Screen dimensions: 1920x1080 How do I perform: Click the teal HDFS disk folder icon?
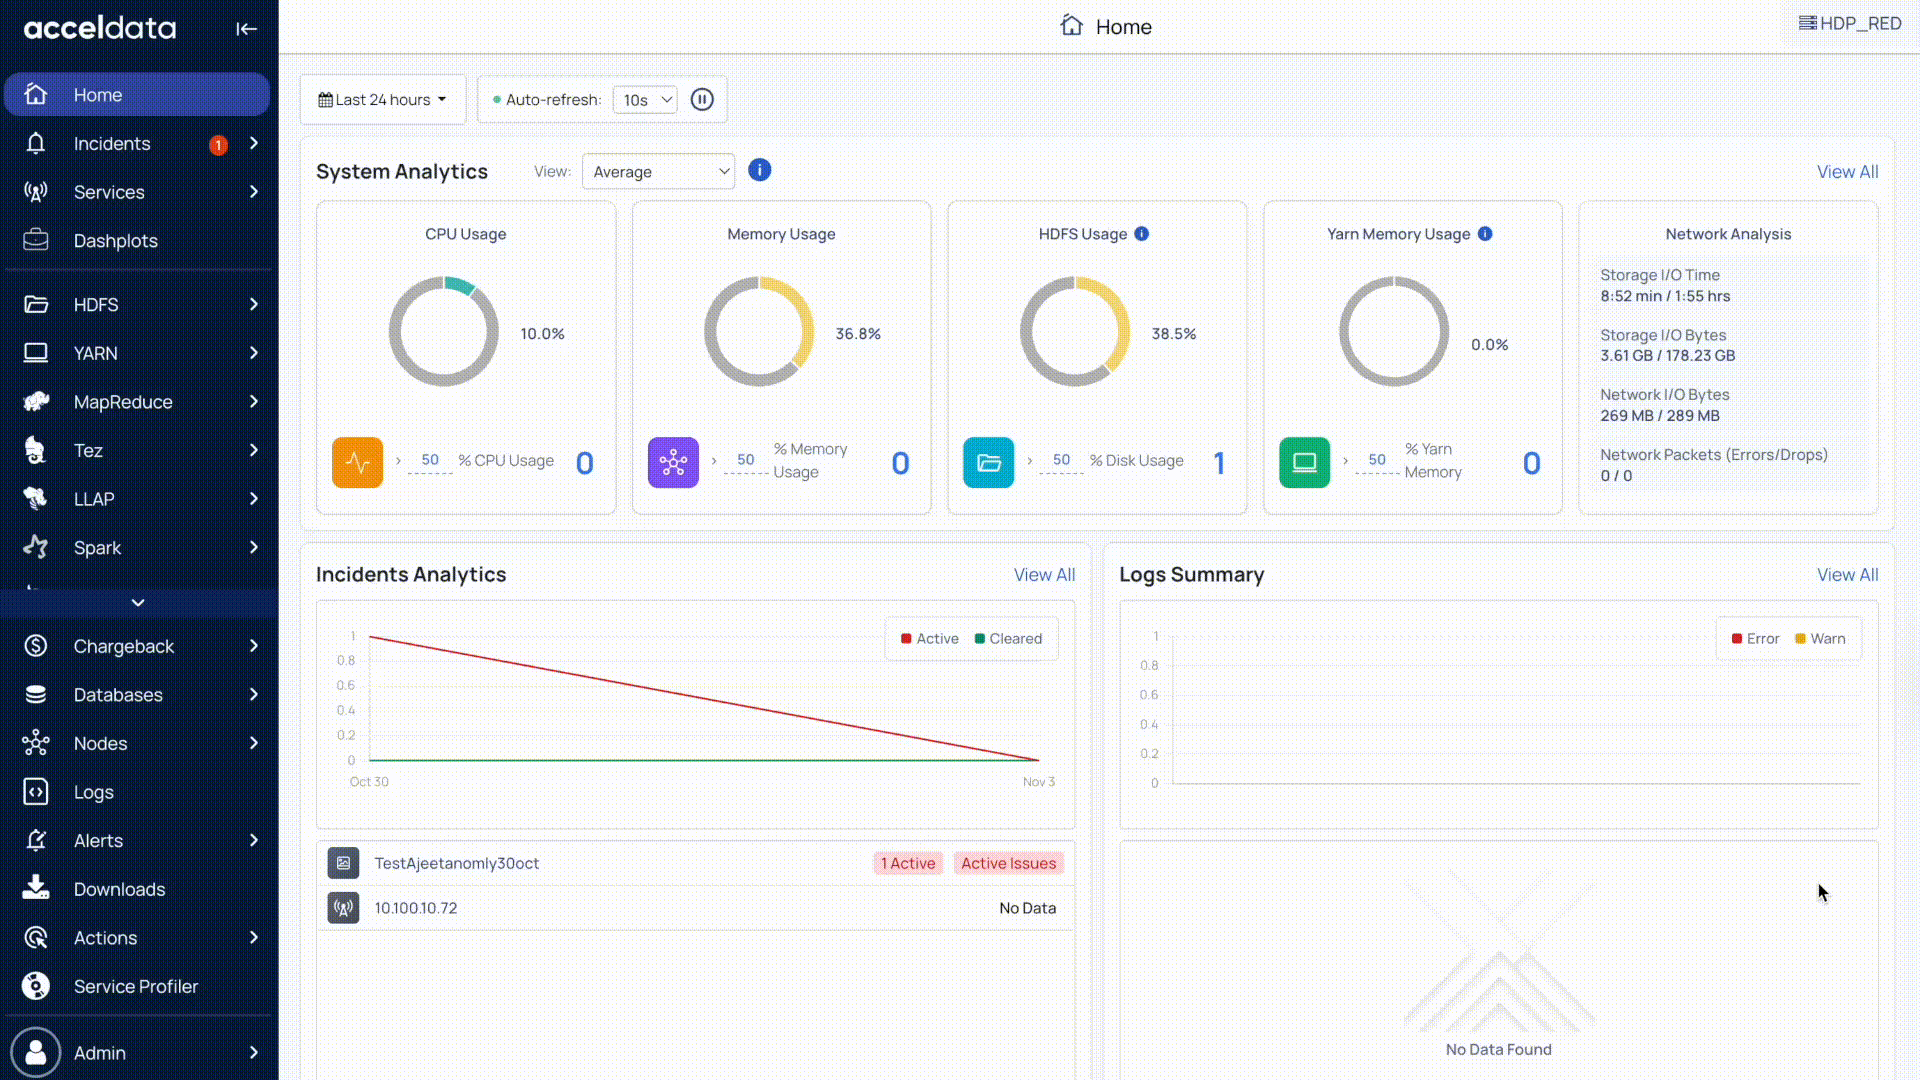click(x=988, y=462)
